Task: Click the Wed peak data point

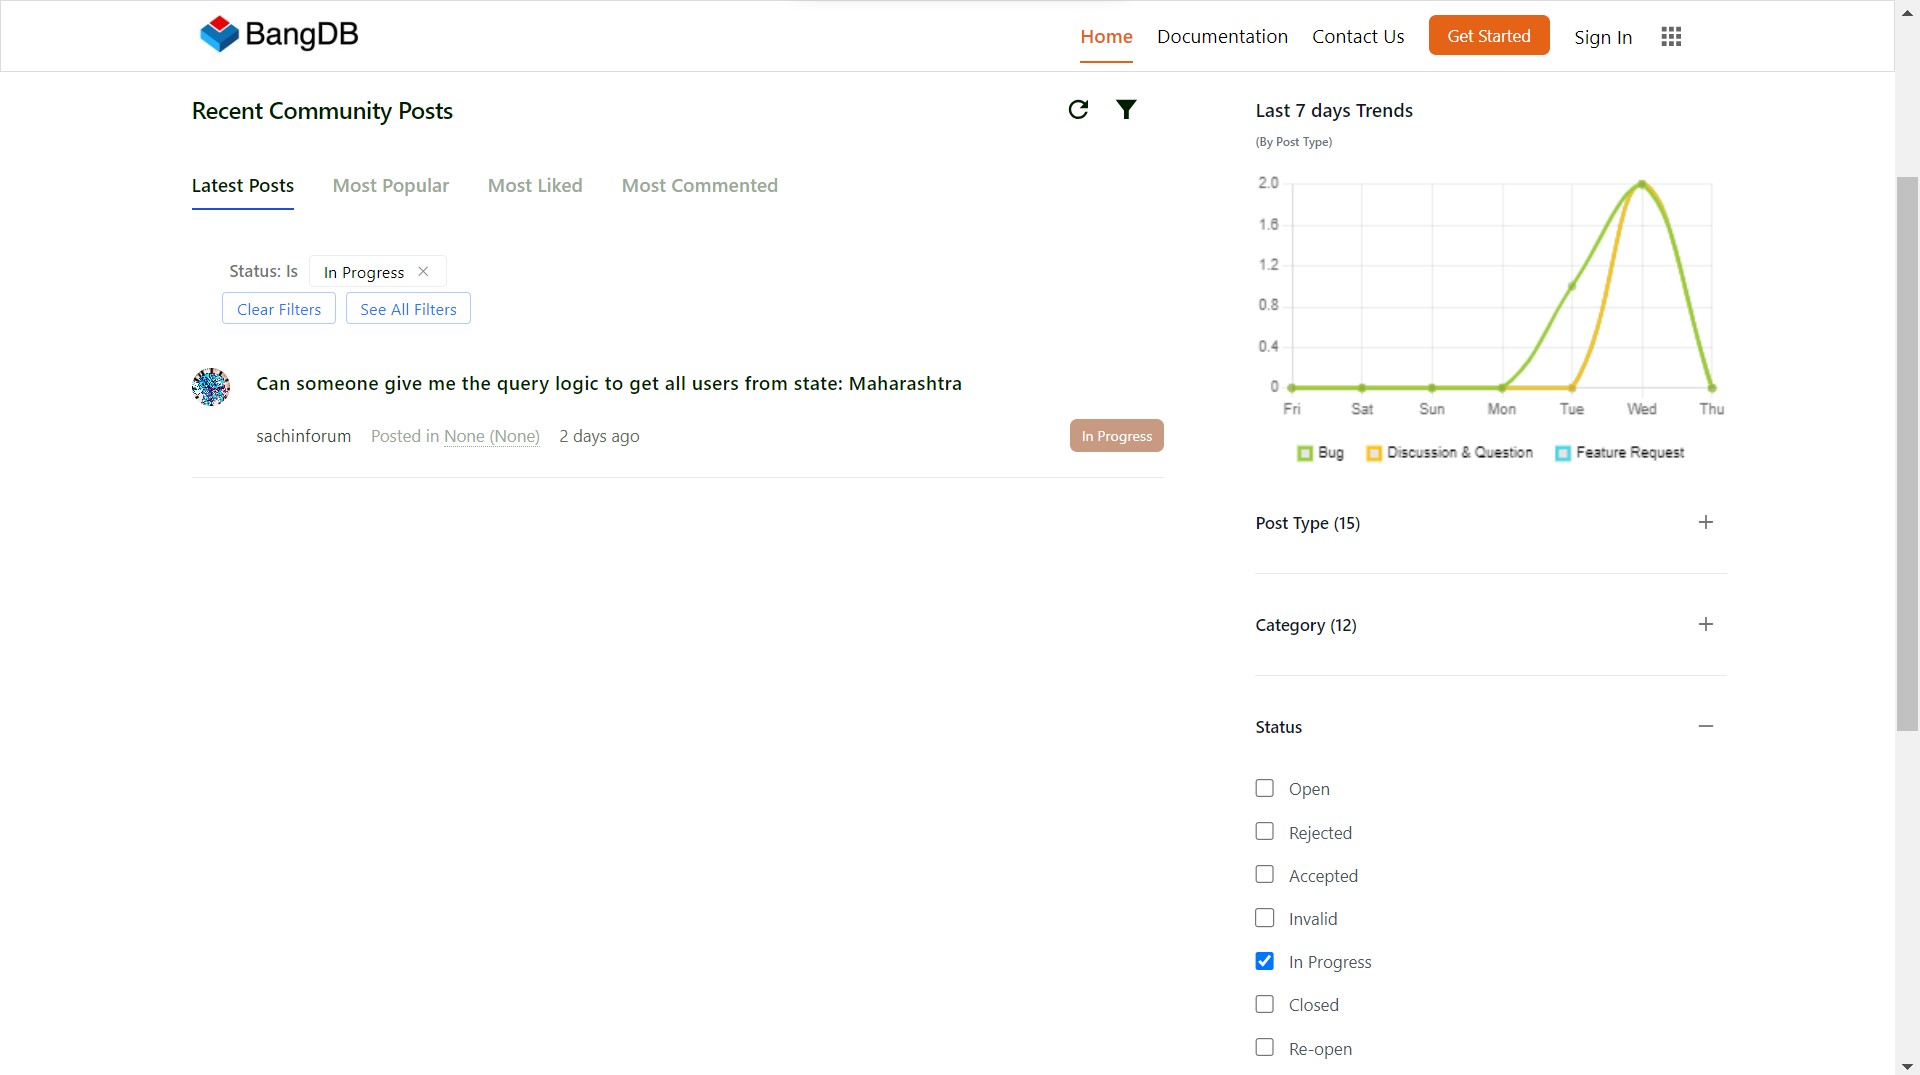Action: point(1642,184)
